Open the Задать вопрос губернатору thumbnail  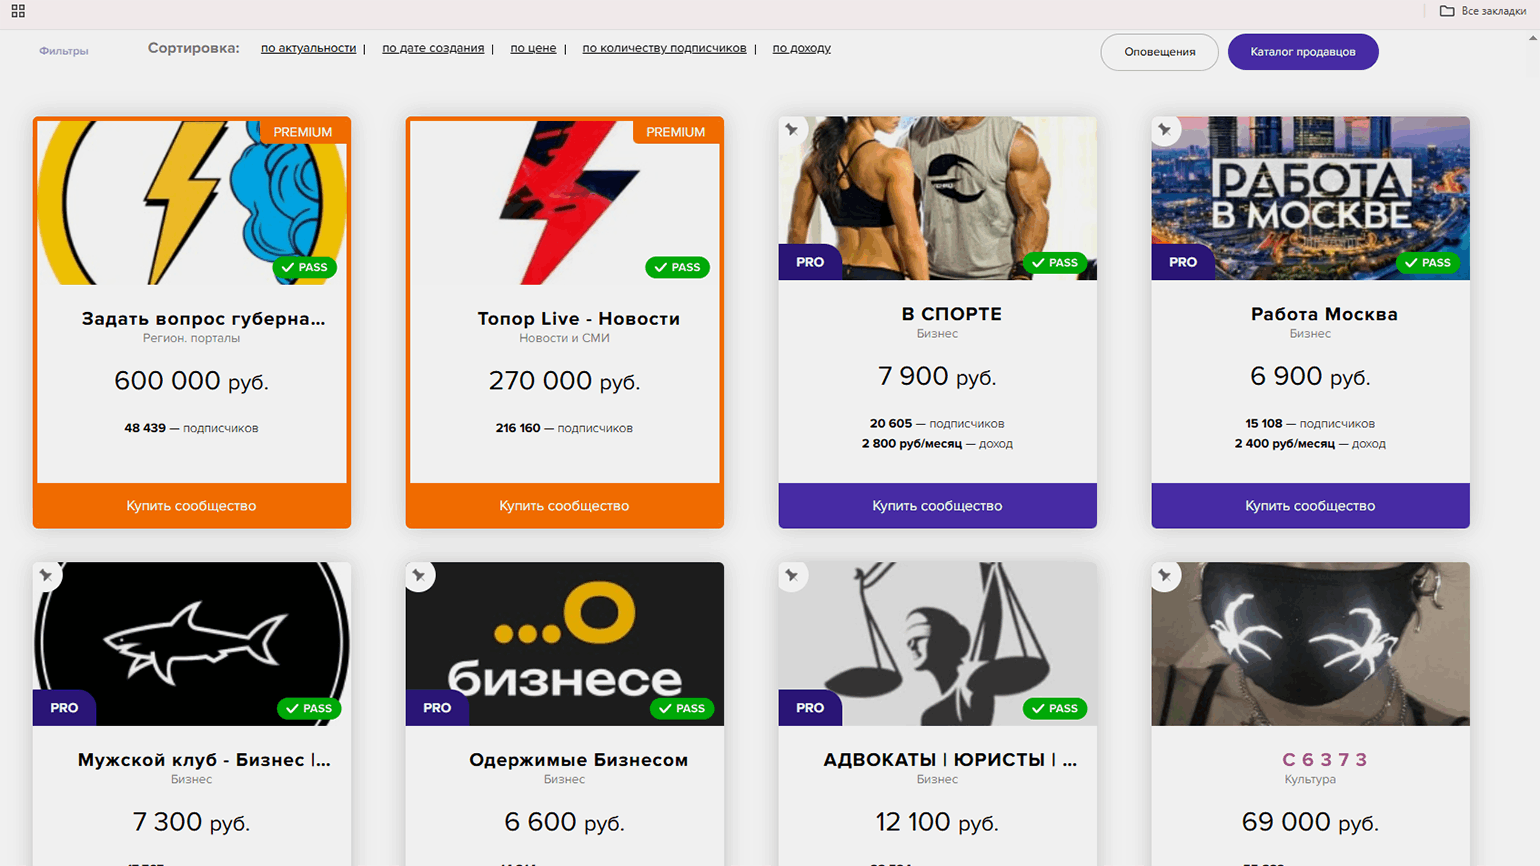point(192,202)
